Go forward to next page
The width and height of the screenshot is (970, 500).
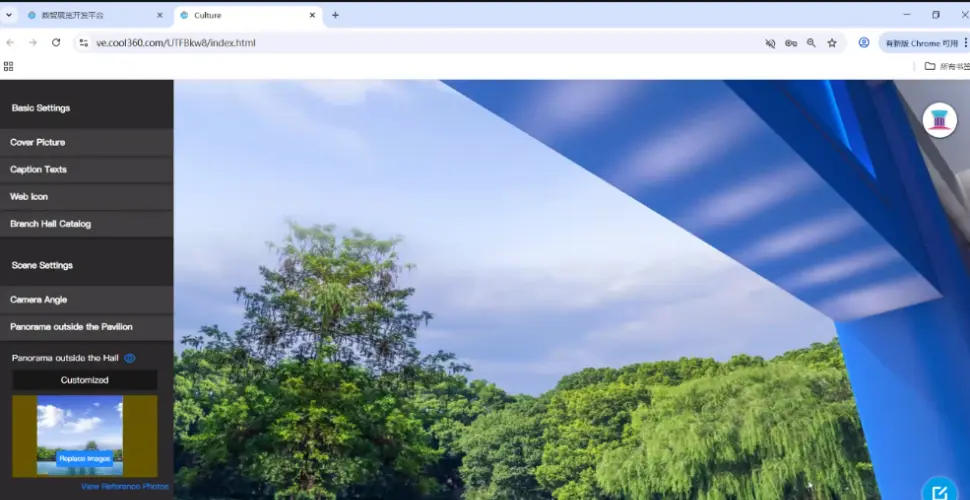click(x=33, y=43)
